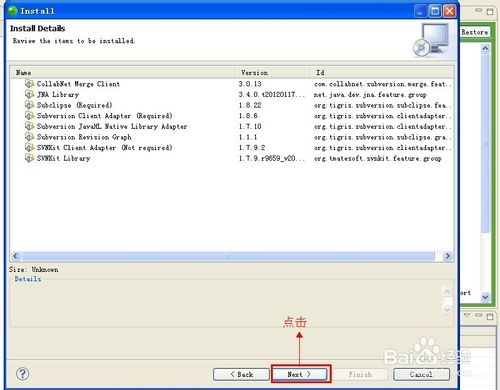Screen dimensions: 500x390
Task: Maximize the background Eclipse view panel
Action: pyautogui.click(x=490, y=12)
